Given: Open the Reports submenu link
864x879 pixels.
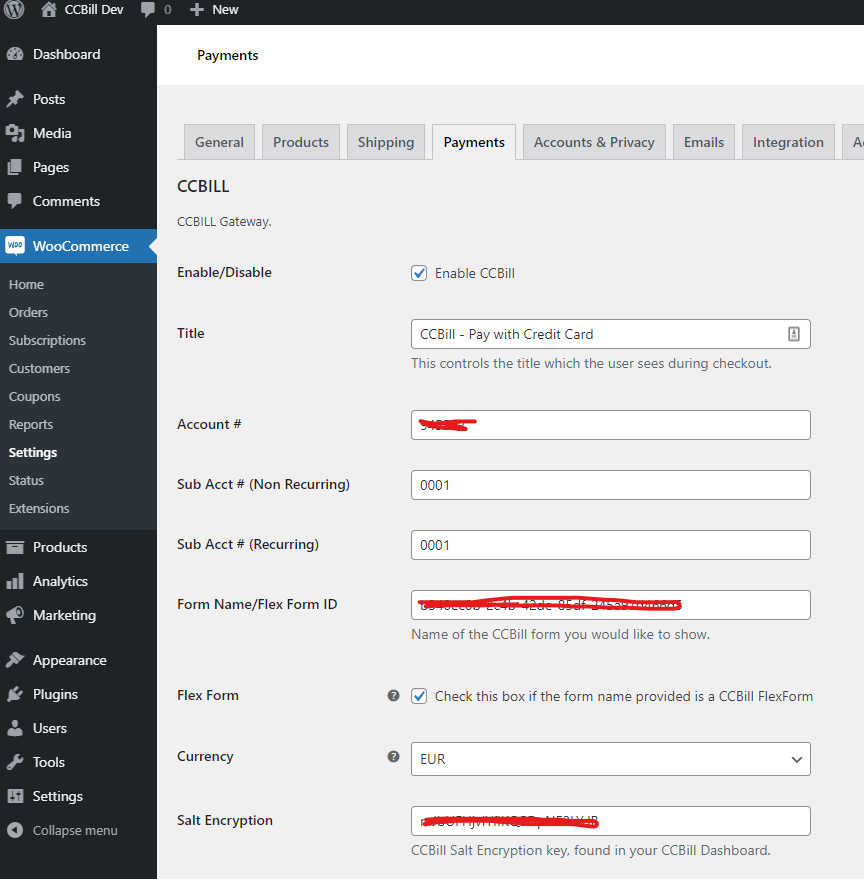Looking at the screenshot, I should click(31, 425).
